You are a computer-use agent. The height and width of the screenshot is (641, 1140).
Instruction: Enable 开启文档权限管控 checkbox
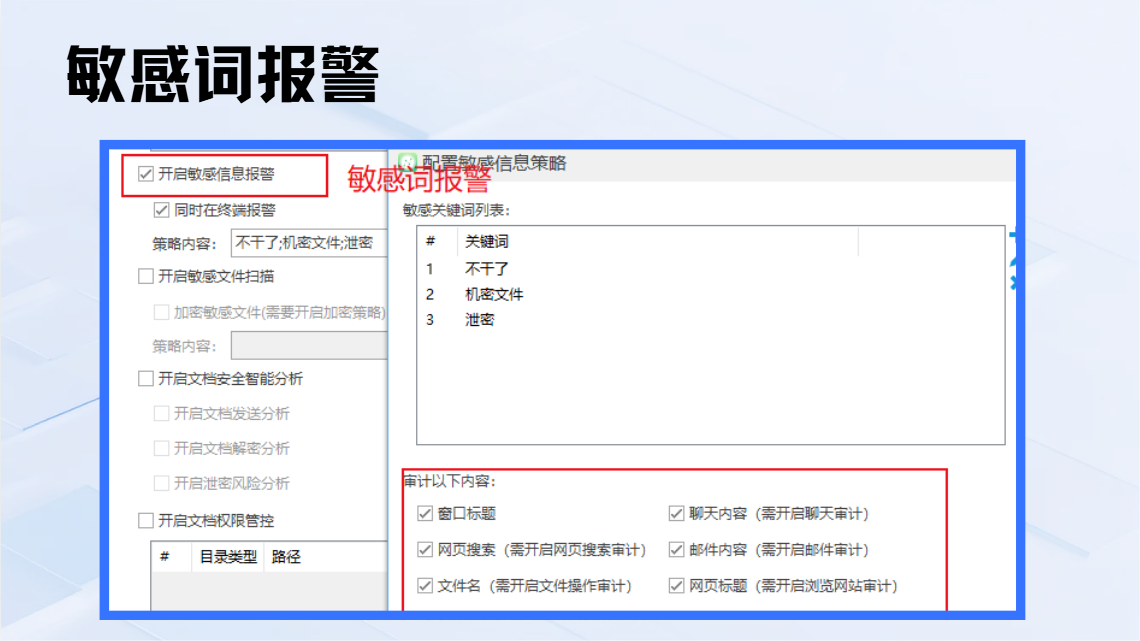click(x=145, y=520)
